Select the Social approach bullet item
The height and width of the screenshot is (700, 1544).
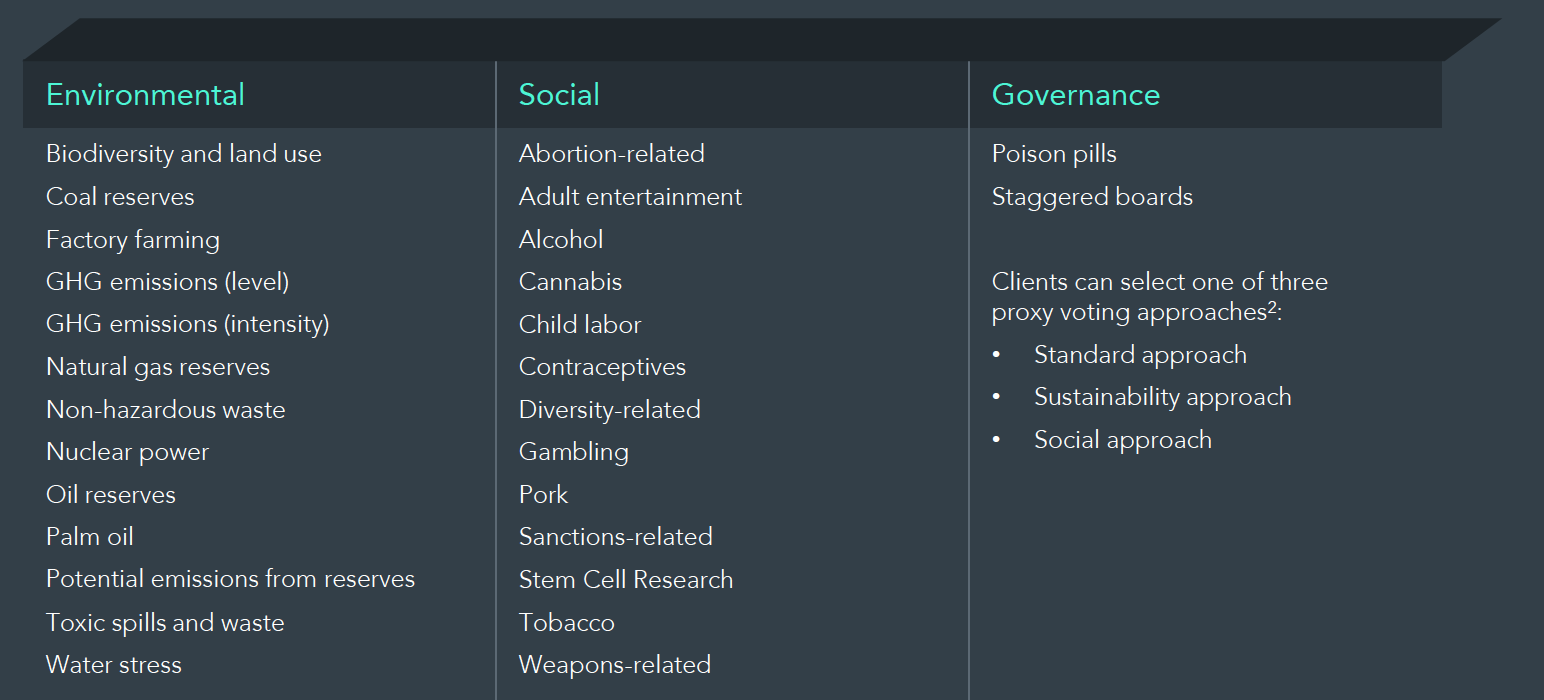pos(1122,440)
